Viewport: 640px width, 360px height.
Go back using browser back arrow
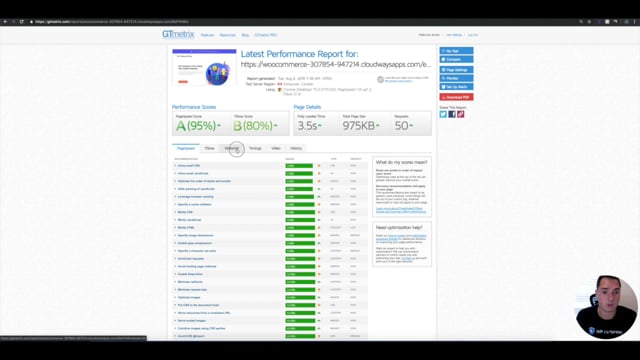coord(5,22)
